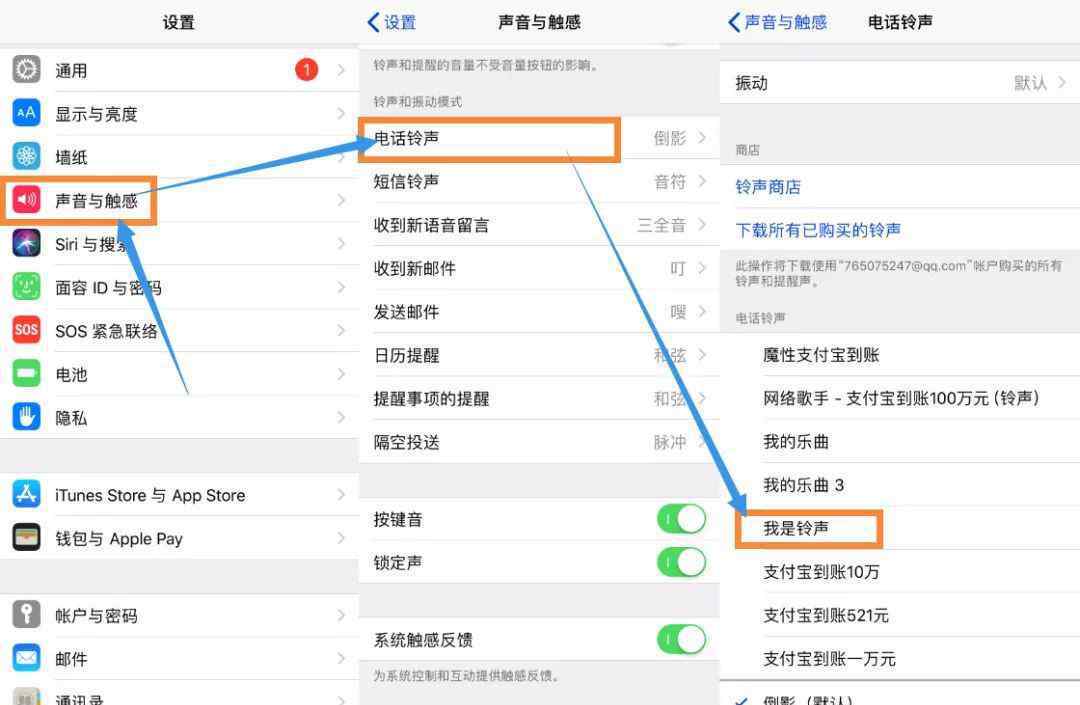Open 收到新语音留言 chevron showing 三全音
The width and height of the screenshot is (1080, 705).
pyautogui.click(x=702, y=224)
